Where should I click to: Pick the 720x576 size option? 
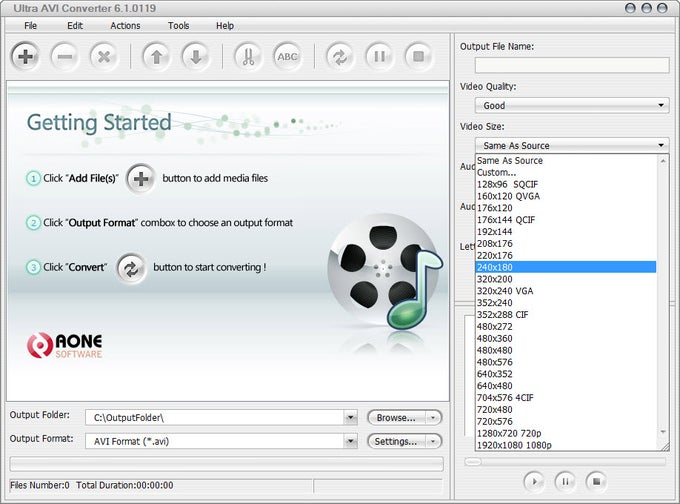click(566, 422)
